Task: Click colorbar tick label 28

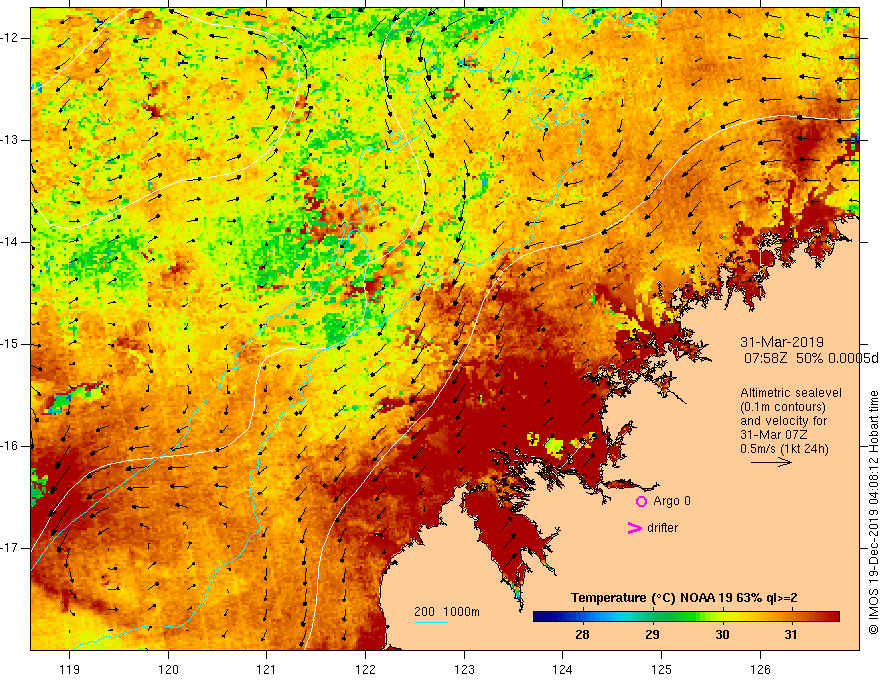Action: click(x=582, y=635)
